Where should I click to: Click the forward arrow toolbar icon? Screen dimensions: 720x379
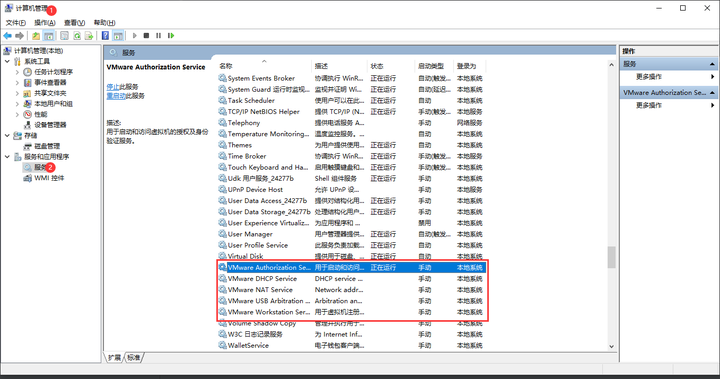19,35
